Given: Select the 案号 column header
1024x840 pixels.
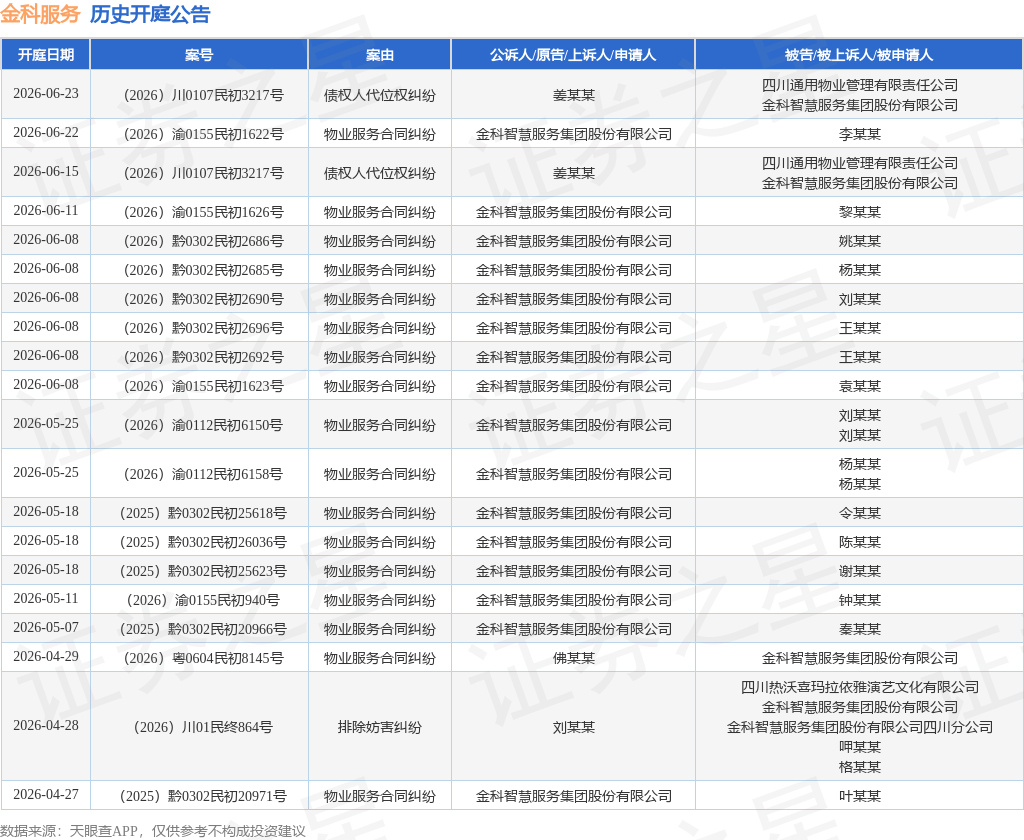Looking at the screenshot, I should click(x=199, y=55).
